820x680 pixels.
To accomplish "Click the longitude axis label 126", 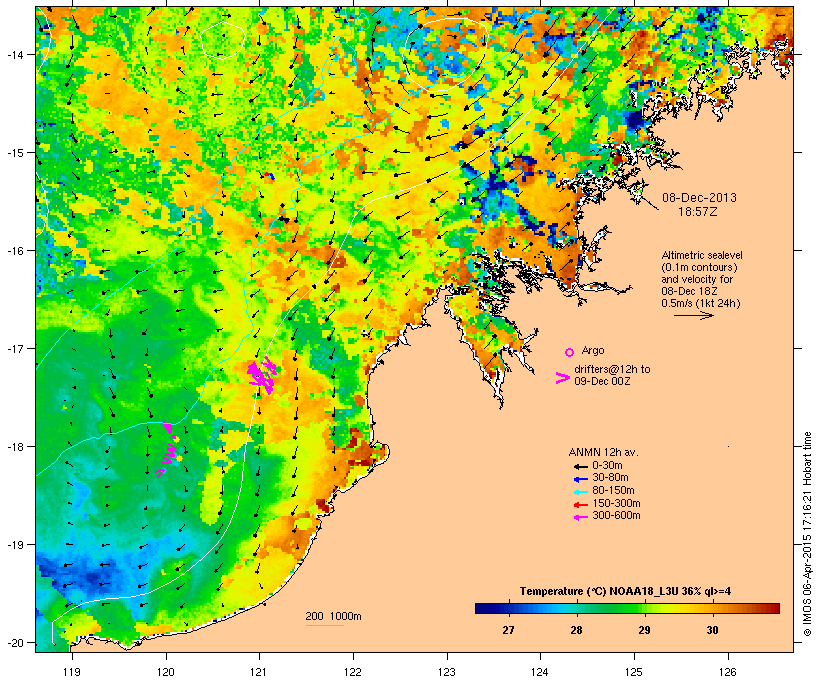I will coord(728,672).
